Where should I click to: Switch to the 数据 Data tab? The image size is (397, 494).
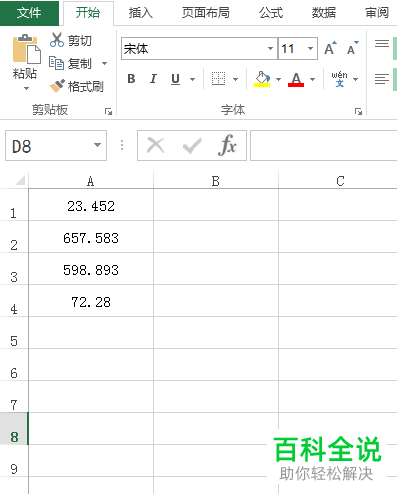pos(324,13)
